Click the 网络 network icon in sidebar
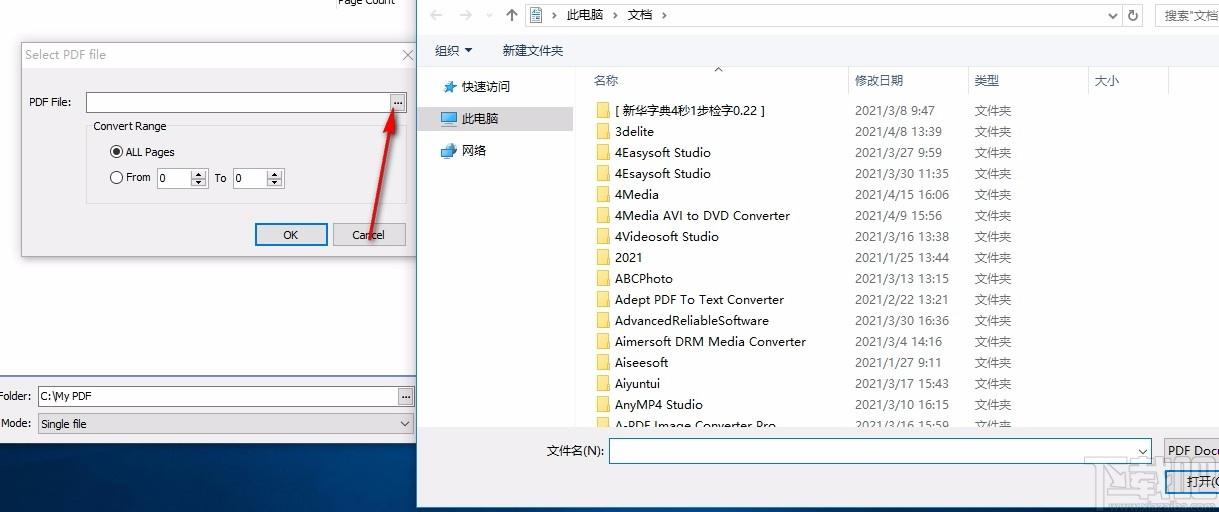Viewport: 1219px width, 512px height. click(x=449, y=150)
